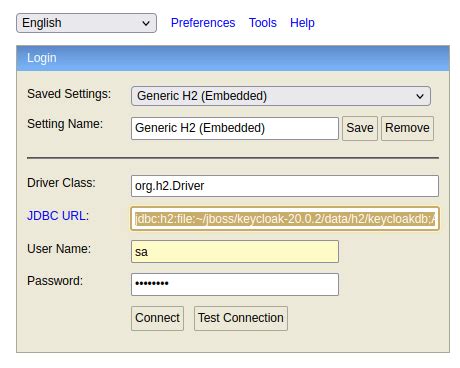Click the Driver Class input field

point(285,186)
